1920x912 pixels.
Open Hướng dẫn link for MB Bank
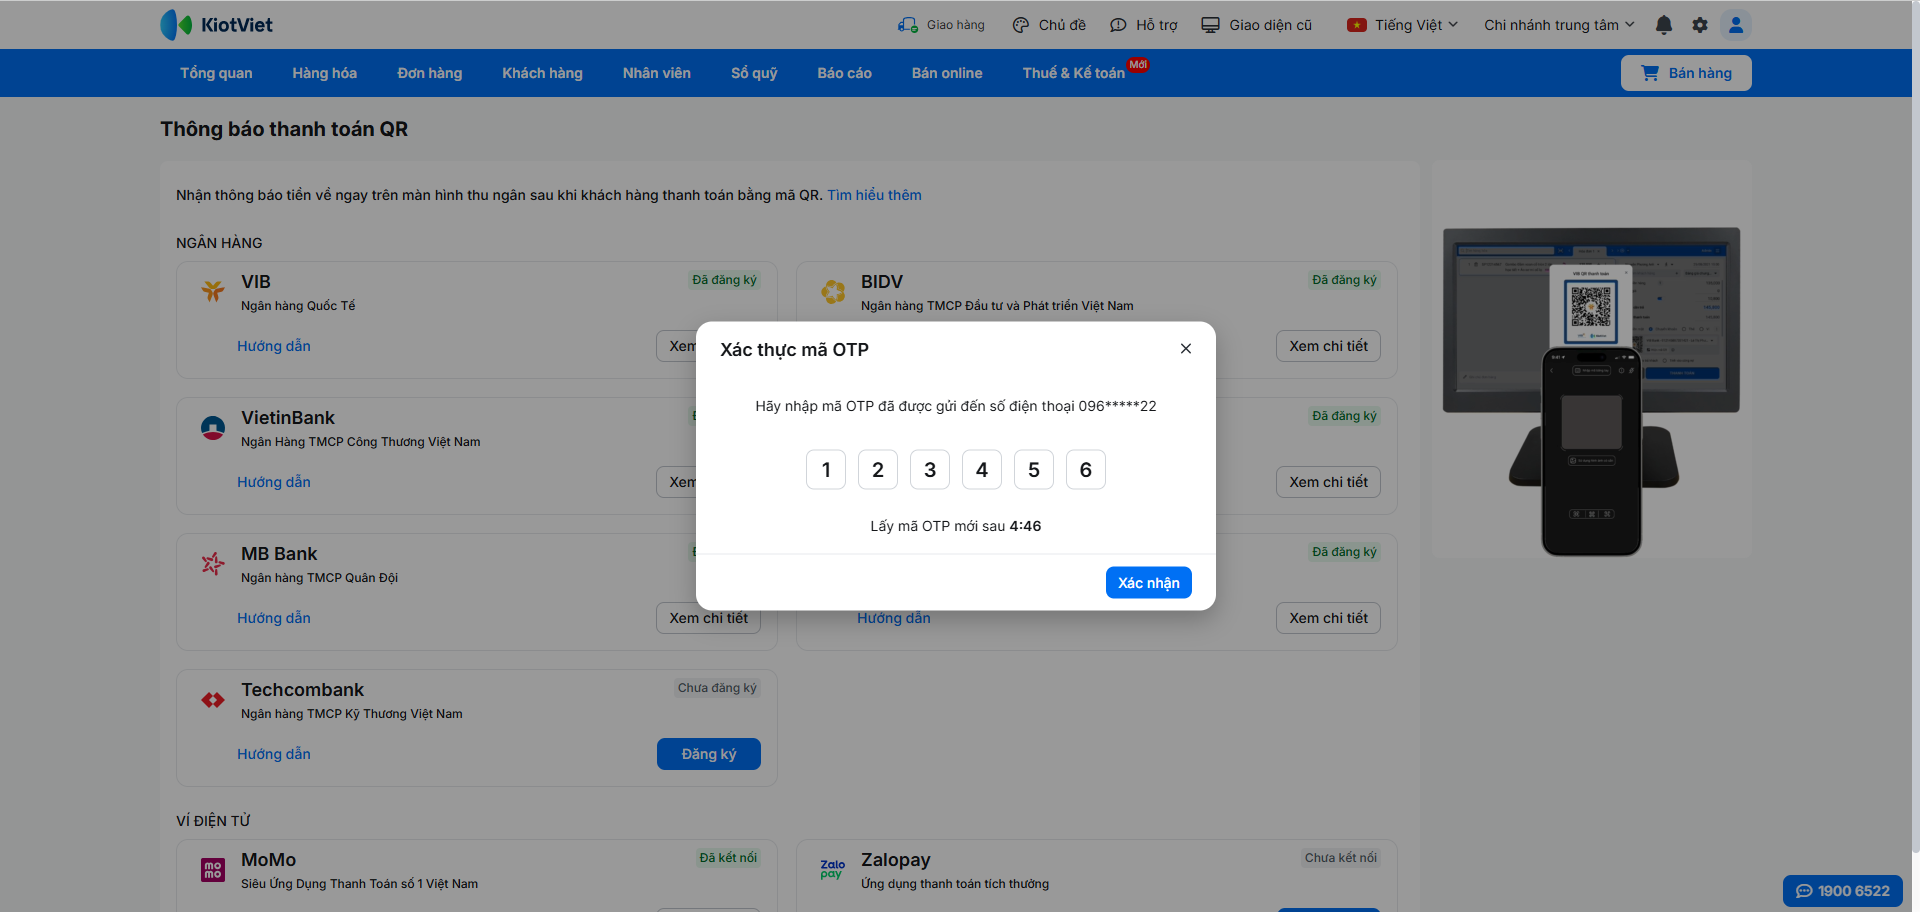[x=274, y=618]
